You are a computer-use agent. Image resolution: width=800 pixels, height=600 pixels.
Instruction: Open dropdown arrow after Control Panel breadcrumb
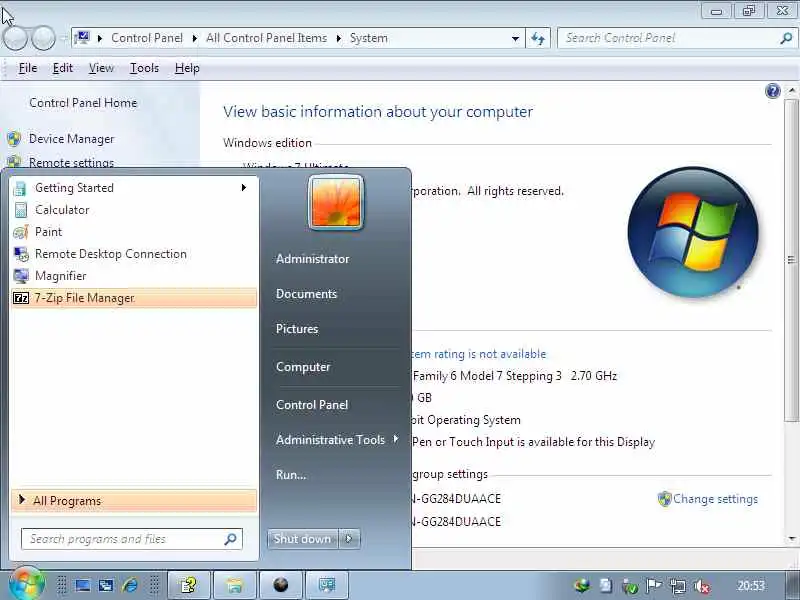click(x=194, y=38)
